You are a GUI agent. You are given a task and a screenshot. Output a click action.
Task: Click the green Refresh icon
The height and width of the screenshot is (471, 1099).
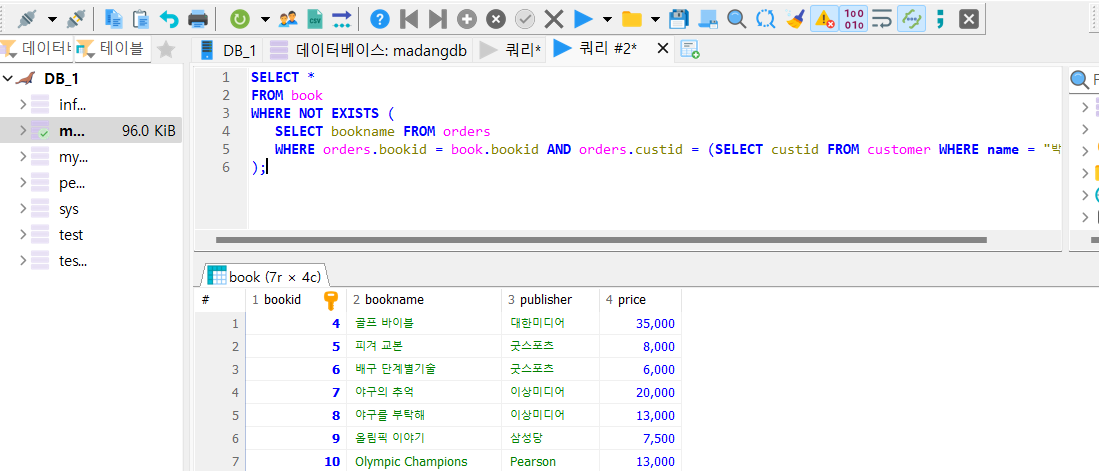[240, 19]
